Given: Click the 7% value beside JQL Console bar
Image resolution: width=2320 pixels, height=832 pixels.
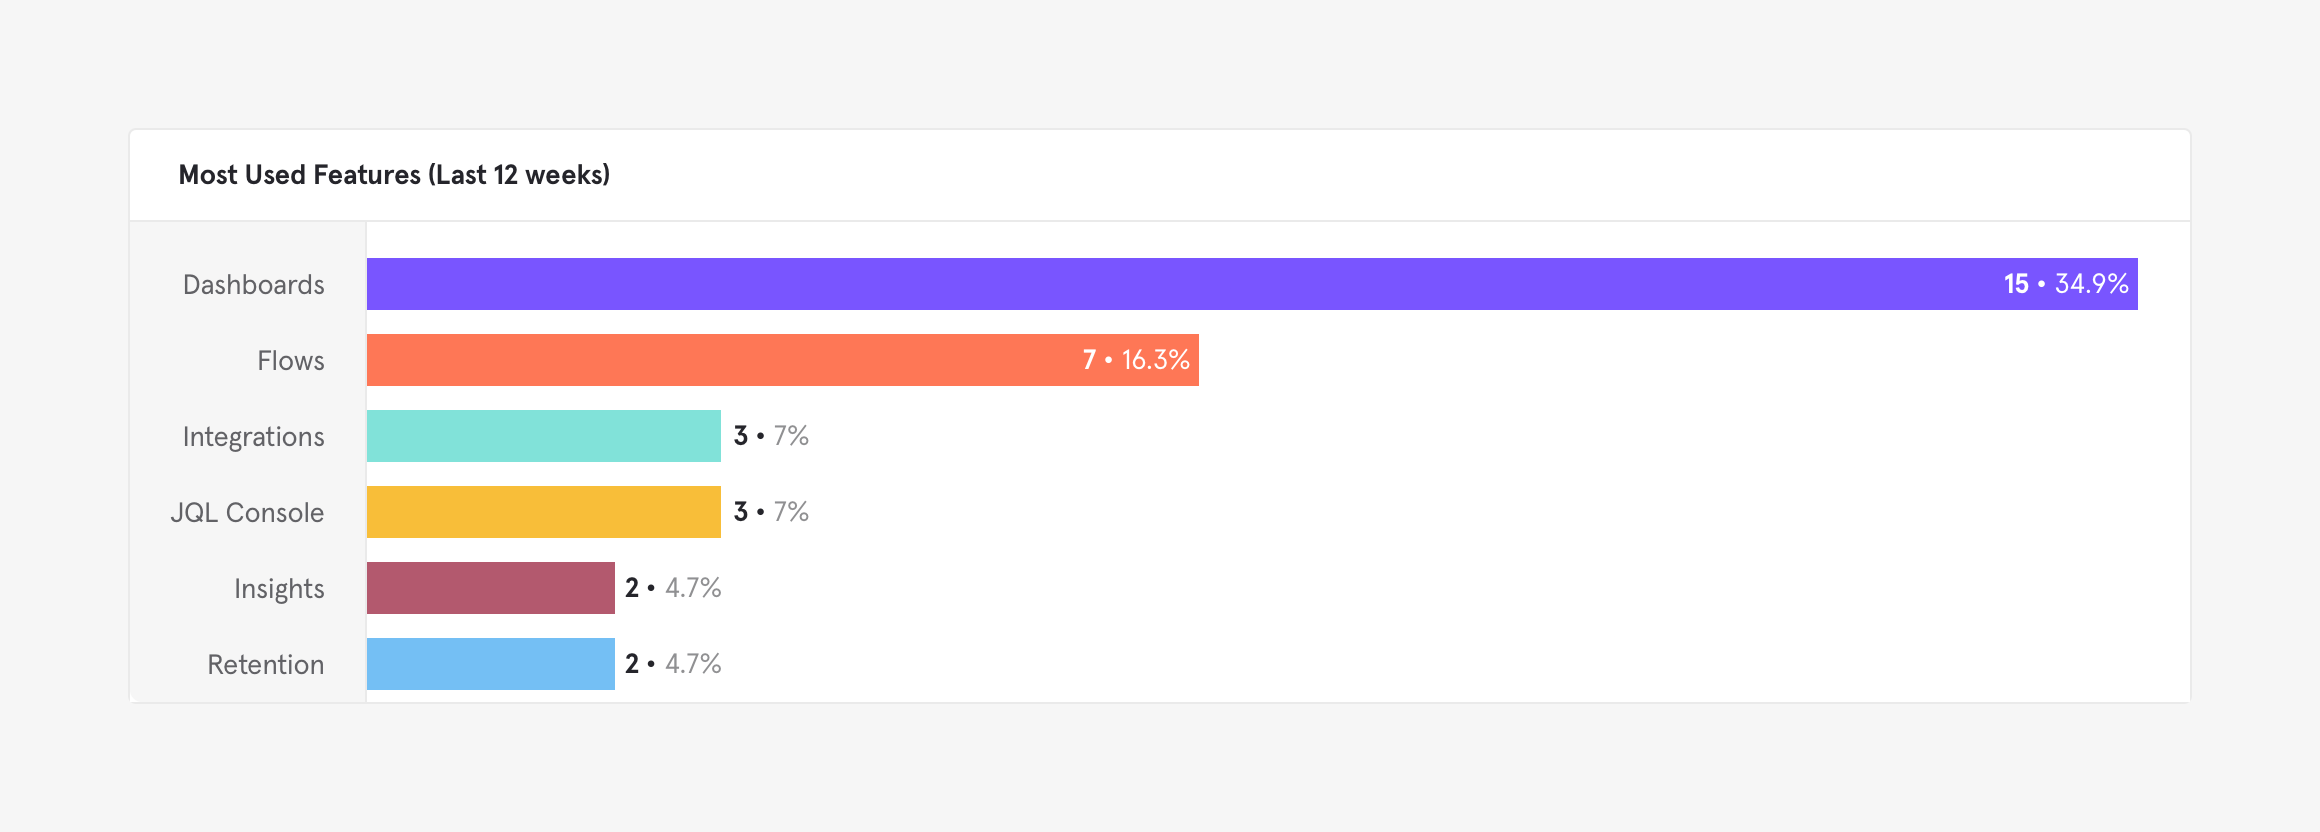Looking at the screenshot, I should click(x=791, y=512).
